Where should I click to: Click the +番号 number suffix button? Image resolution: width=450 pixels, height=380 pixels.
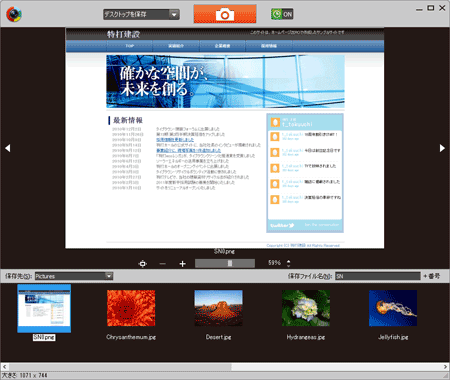tap(432, 276)
